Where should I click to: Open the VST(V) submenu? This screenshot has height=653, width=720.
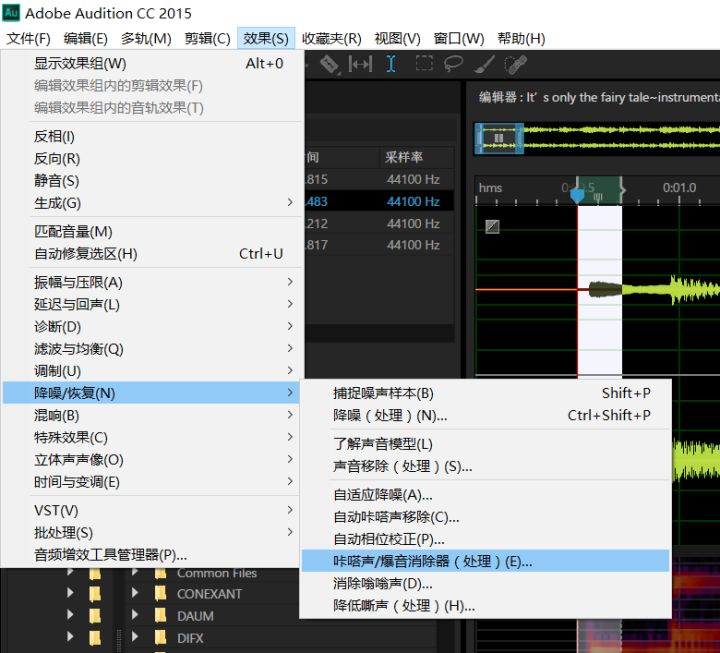[x=153, y=510]
